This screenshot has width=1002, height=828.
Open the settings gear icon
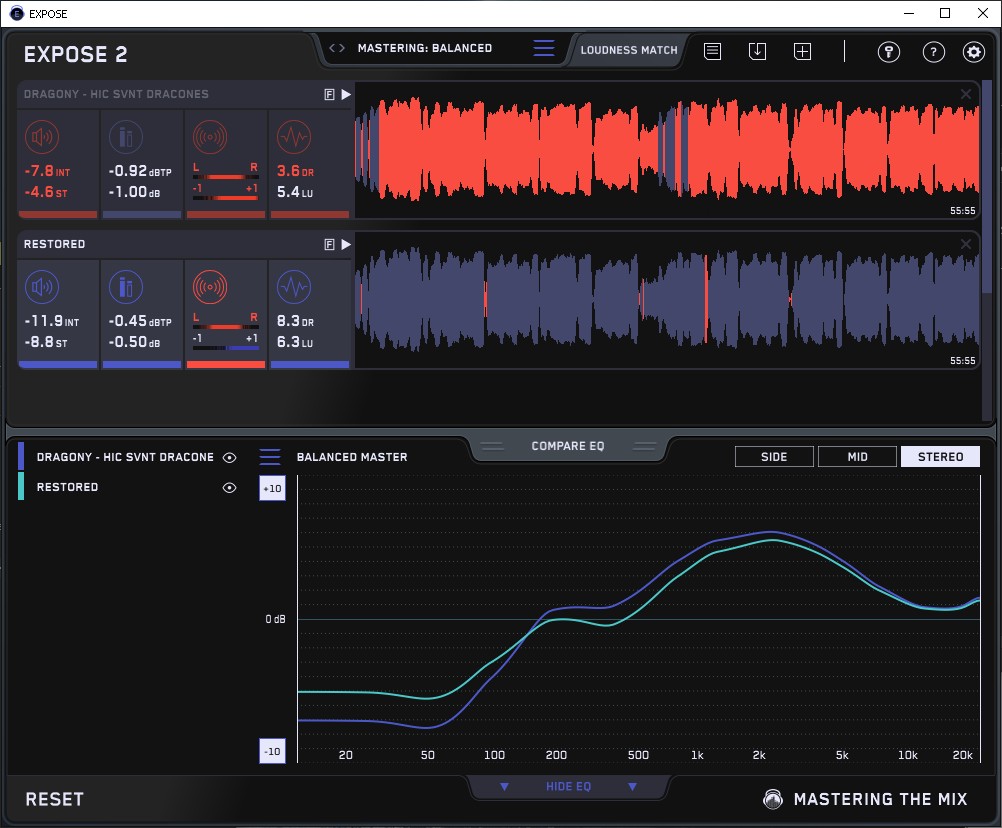click(x=974, y=51)
